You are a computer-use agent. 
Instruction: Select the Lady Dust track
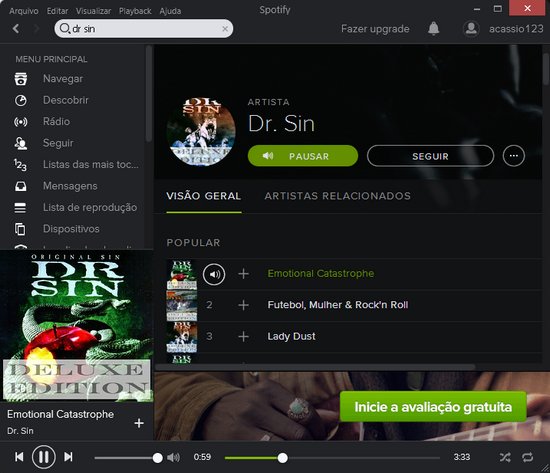[291, 336]
